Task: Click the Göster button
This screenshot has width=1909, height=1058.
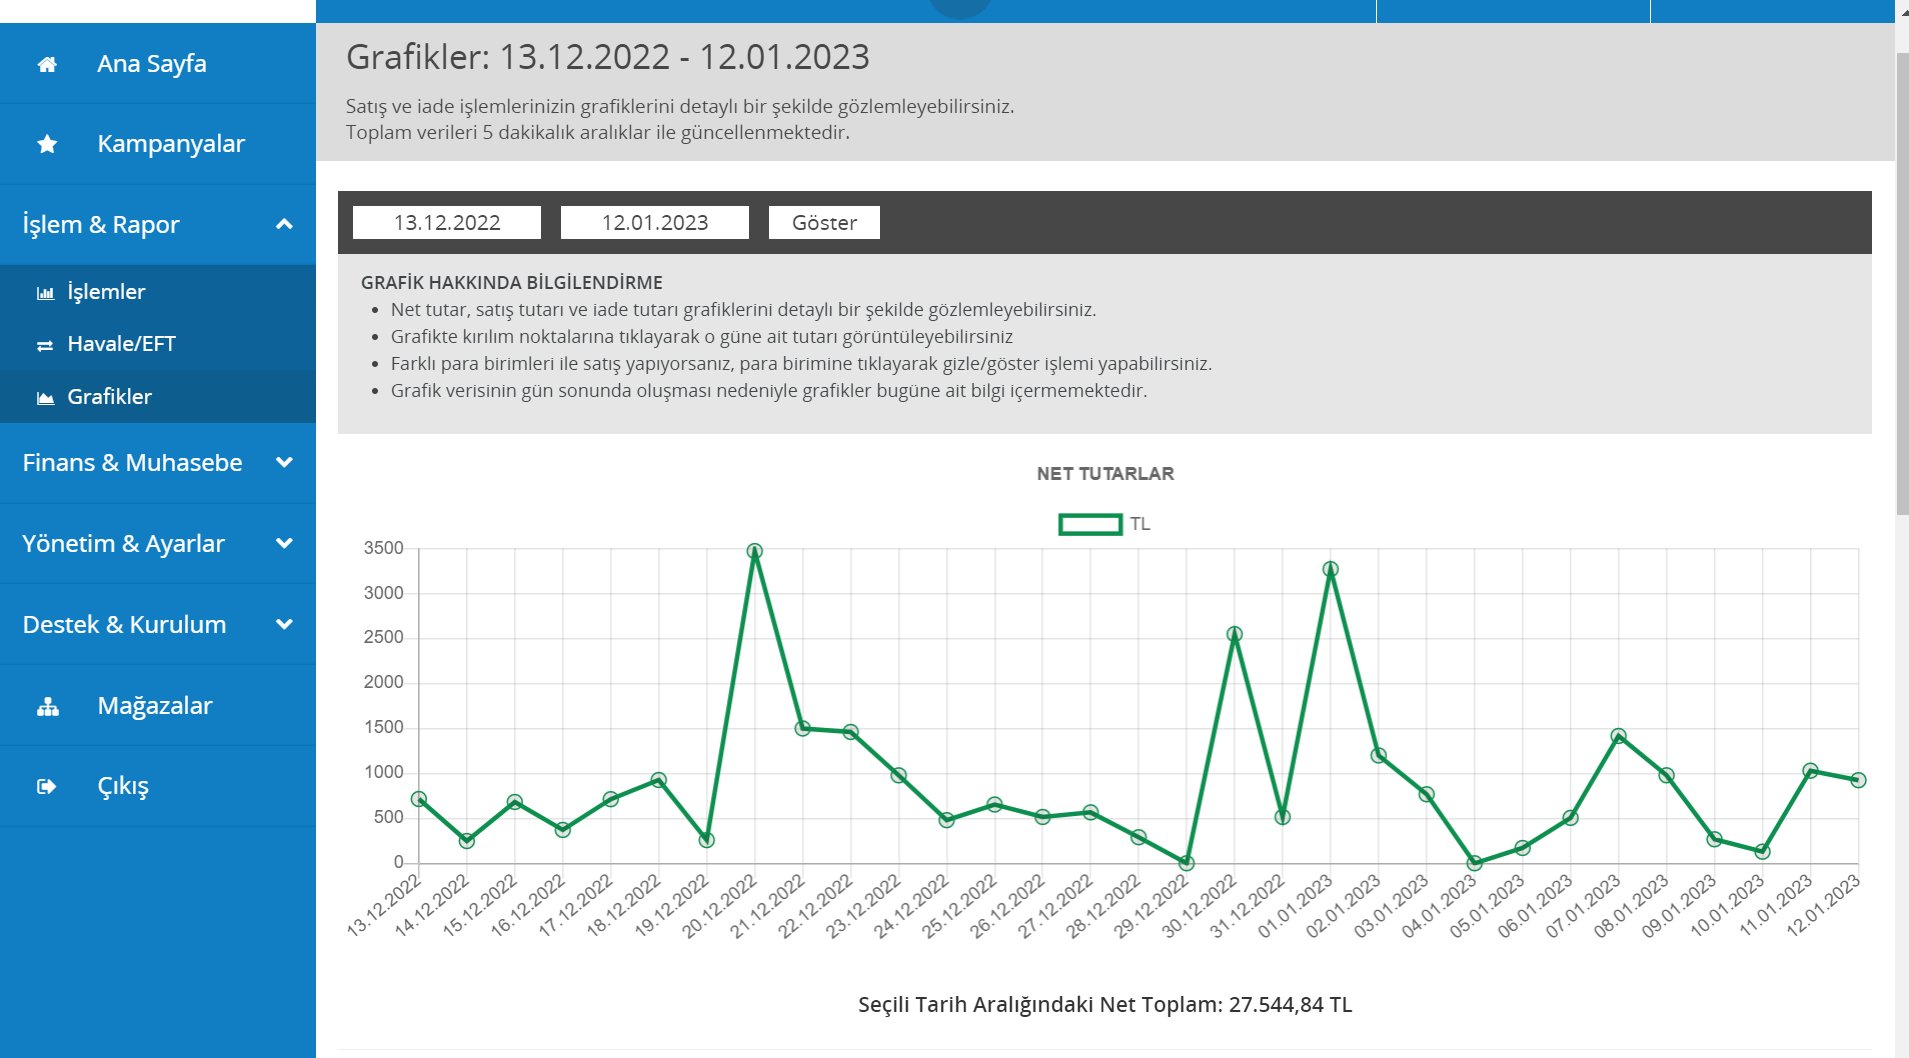Action: coord(824,223)
